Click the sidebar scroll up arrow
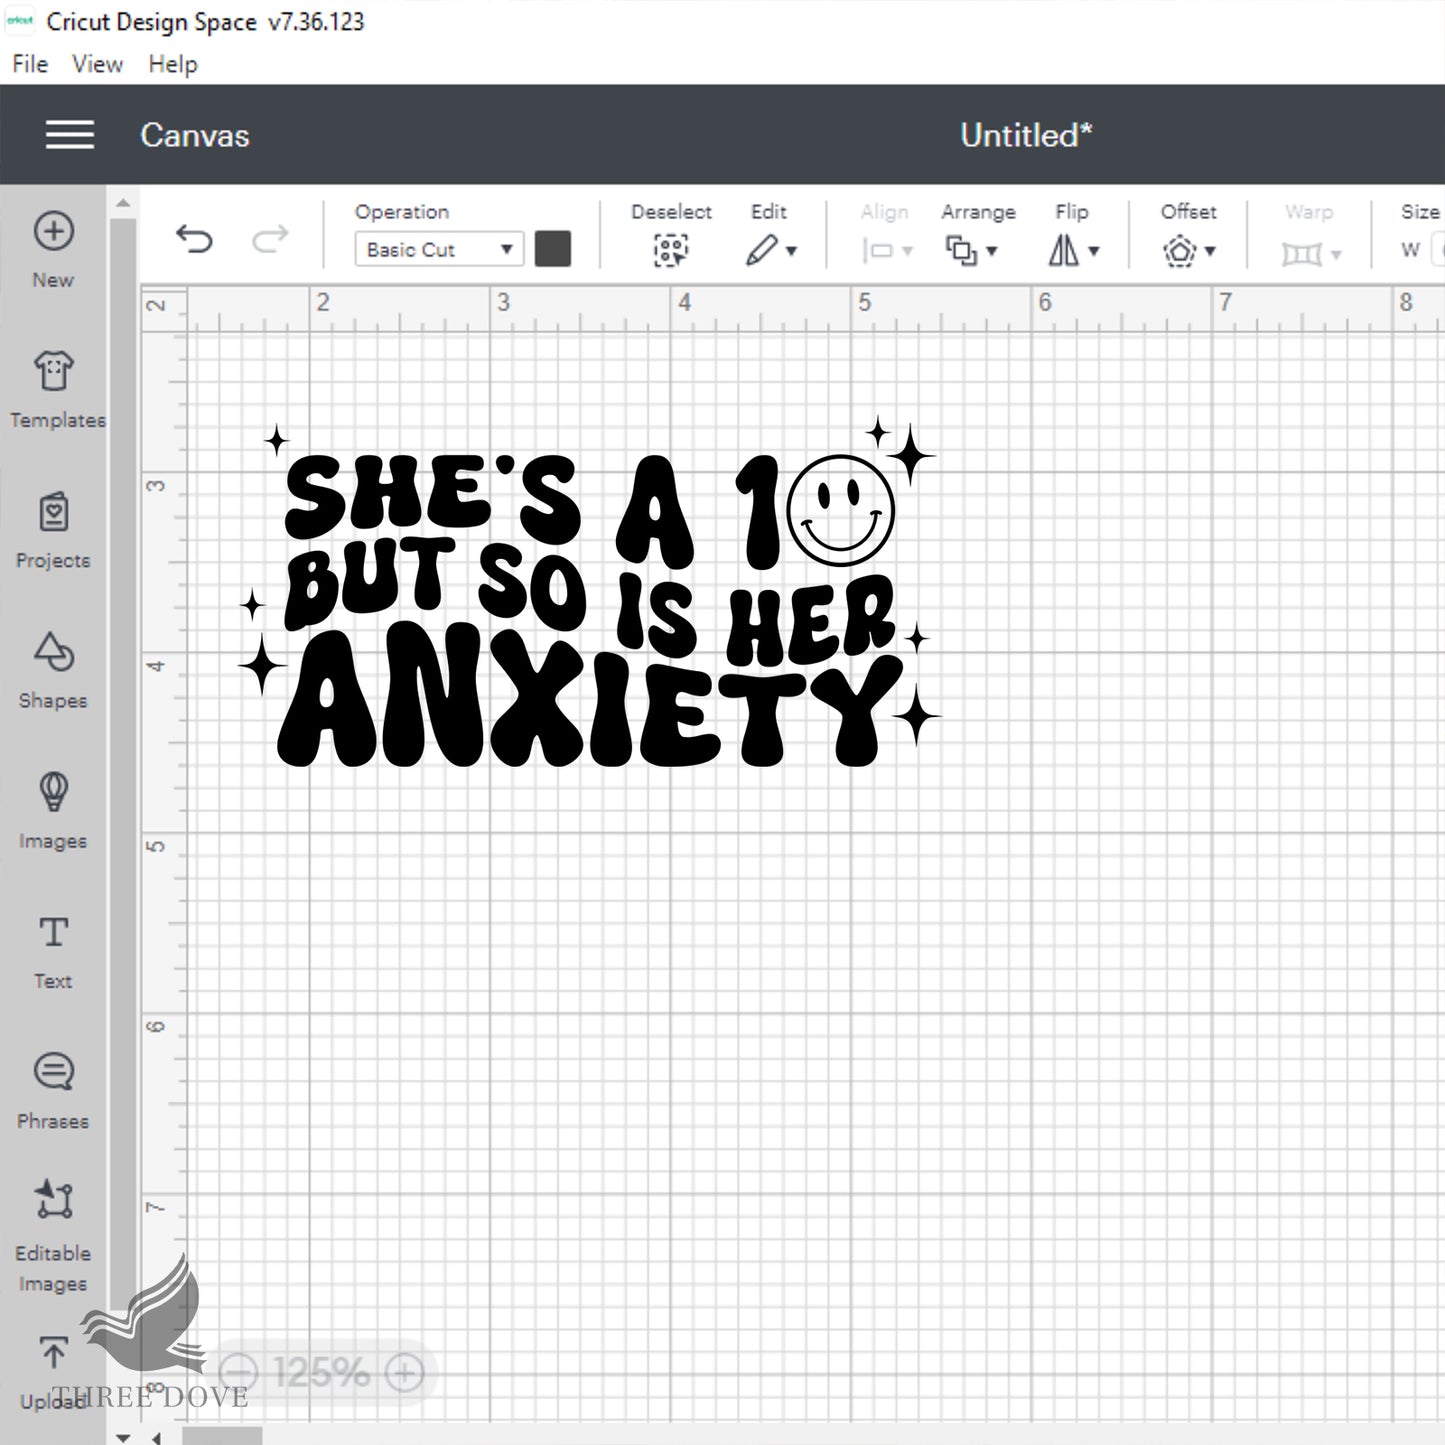 122,203
